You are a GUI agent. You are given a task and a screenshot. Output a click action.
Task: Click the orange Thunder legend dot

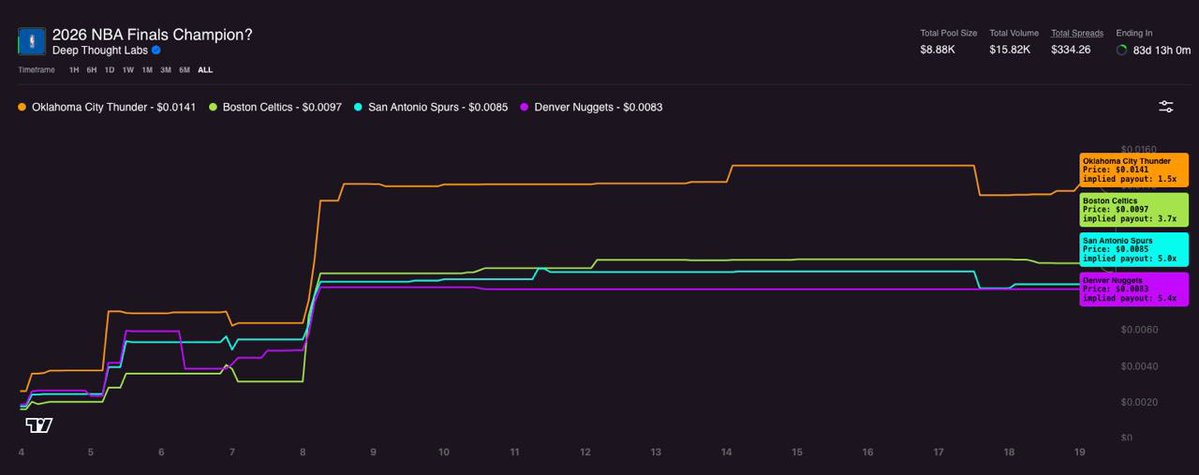click(x=21, y=107)
